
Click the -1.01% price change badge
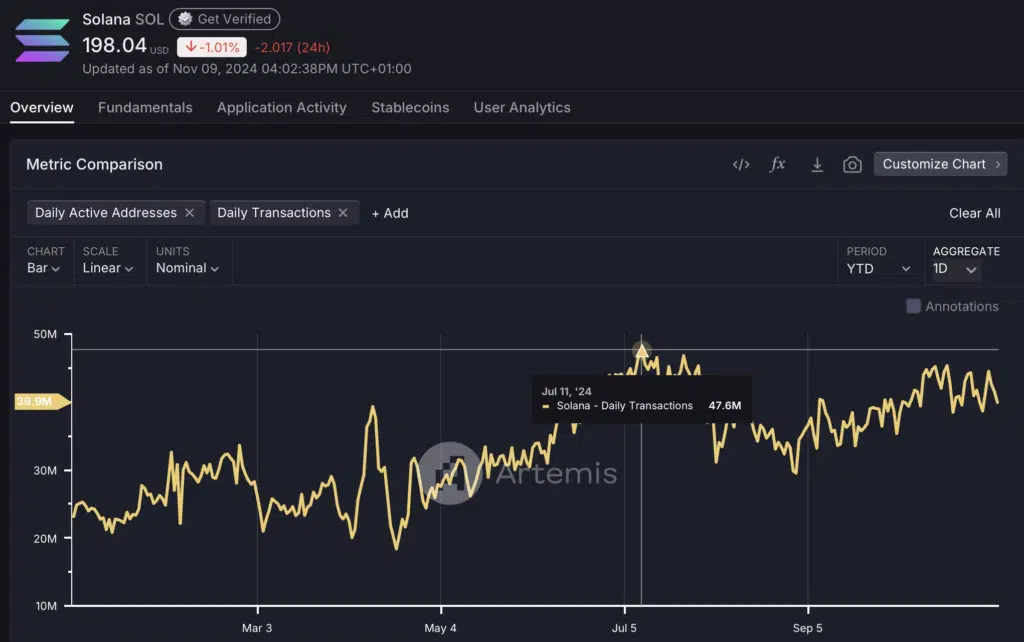pos(212,47)
